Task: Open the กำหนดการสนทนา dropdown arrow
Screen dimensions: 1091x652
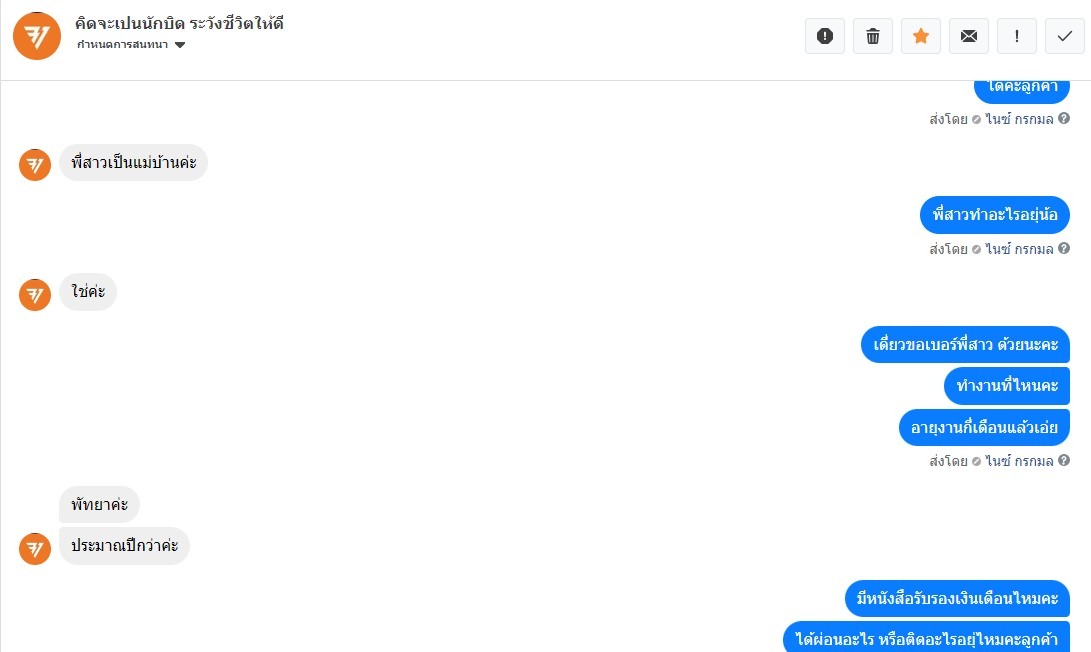Action: 180,45
